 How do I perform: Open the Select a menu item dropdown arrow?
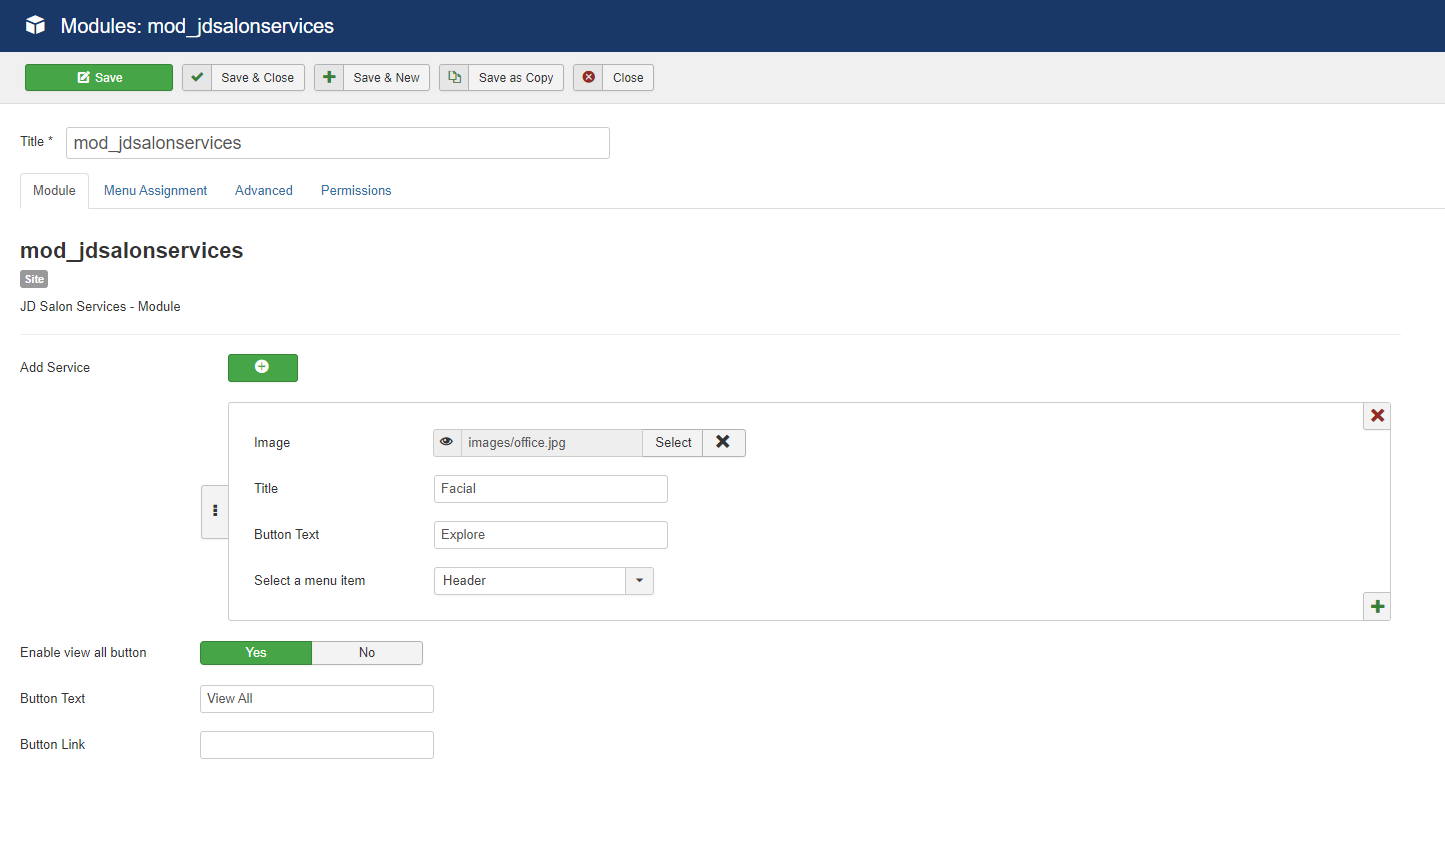[x=639, y=580]
